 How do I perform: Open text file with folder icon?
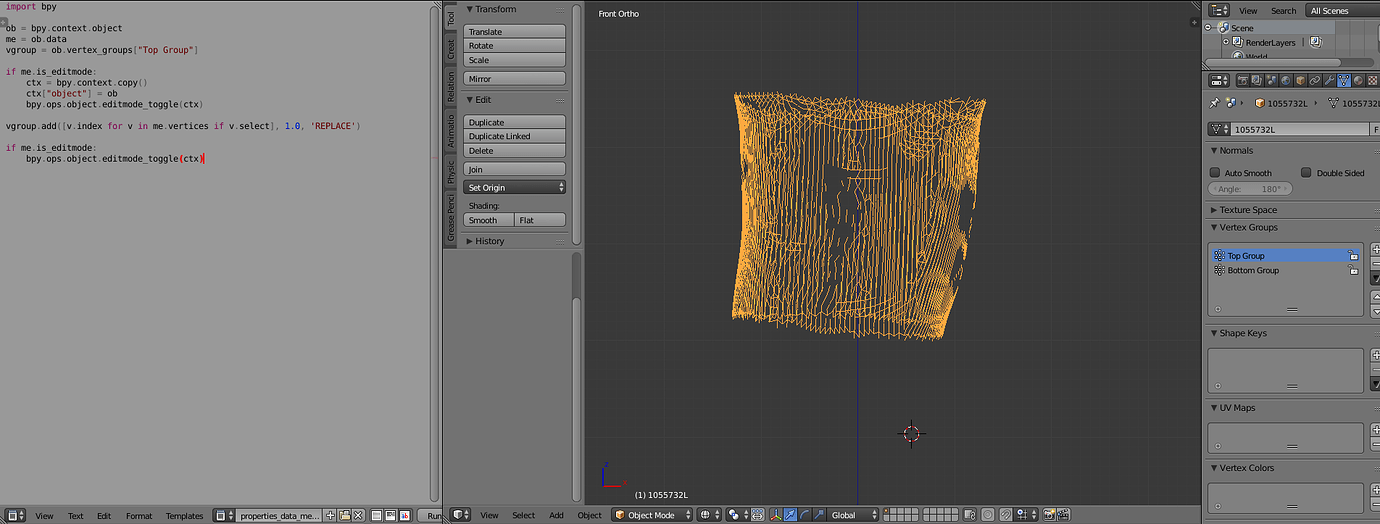pyautogui.click(x=344, y=516)
